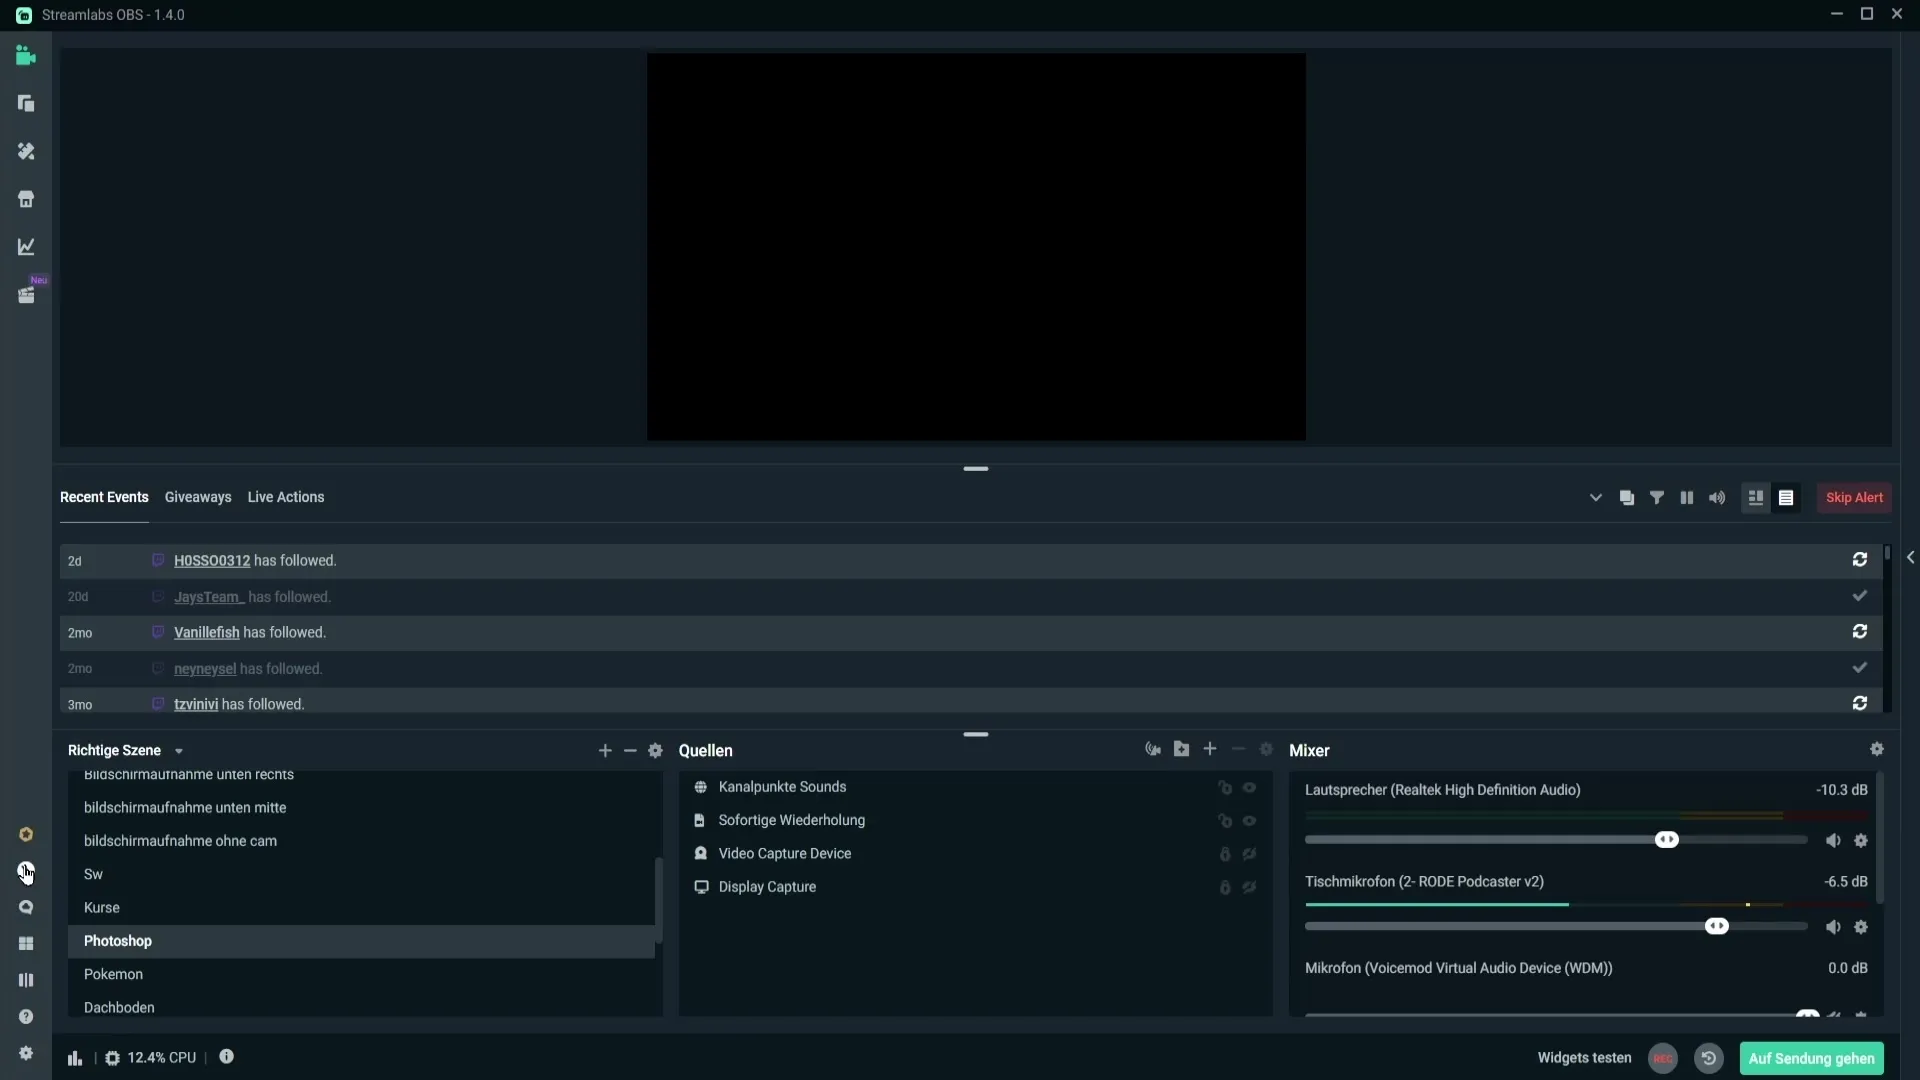Open performance stats bar chart icon
The width and height of the screenshot is (1920, 1080).
coord(75,1058)
